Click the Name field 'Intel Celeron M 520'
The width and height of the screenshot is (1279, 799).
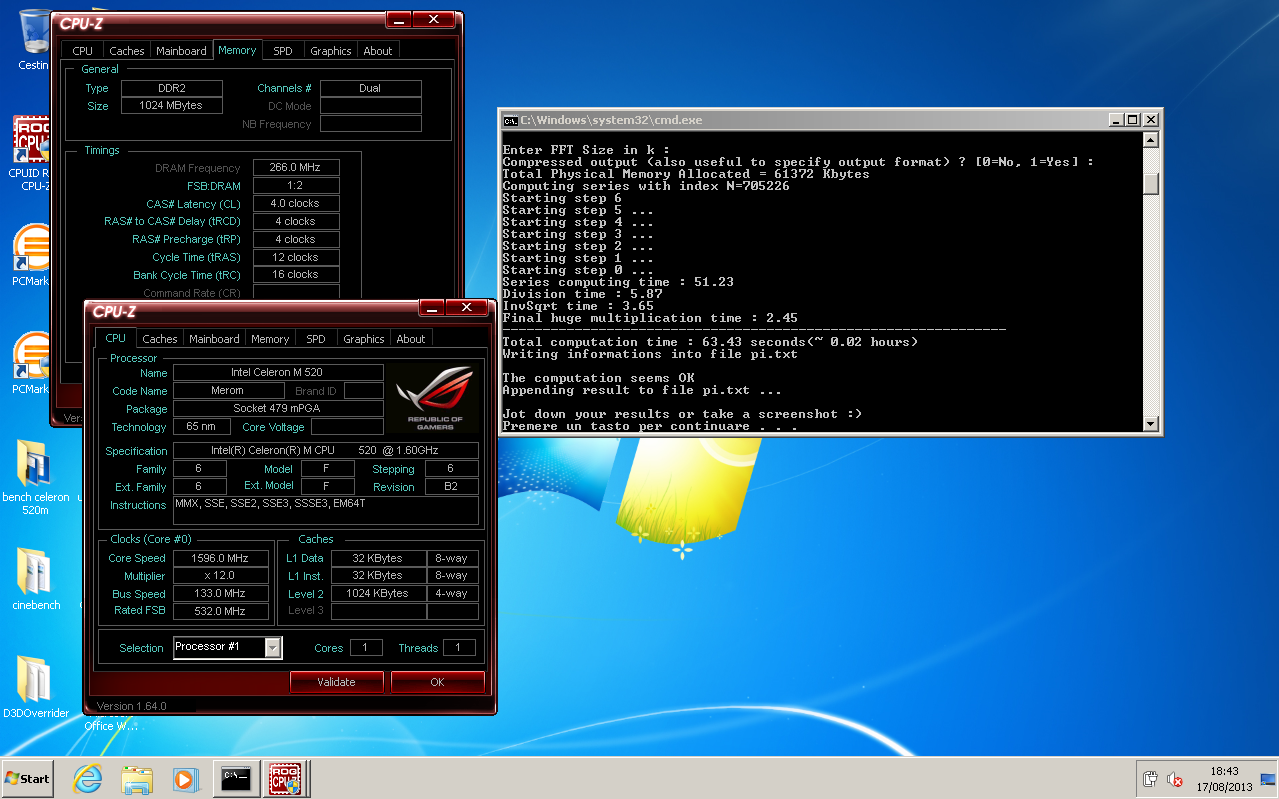[278, 372]
